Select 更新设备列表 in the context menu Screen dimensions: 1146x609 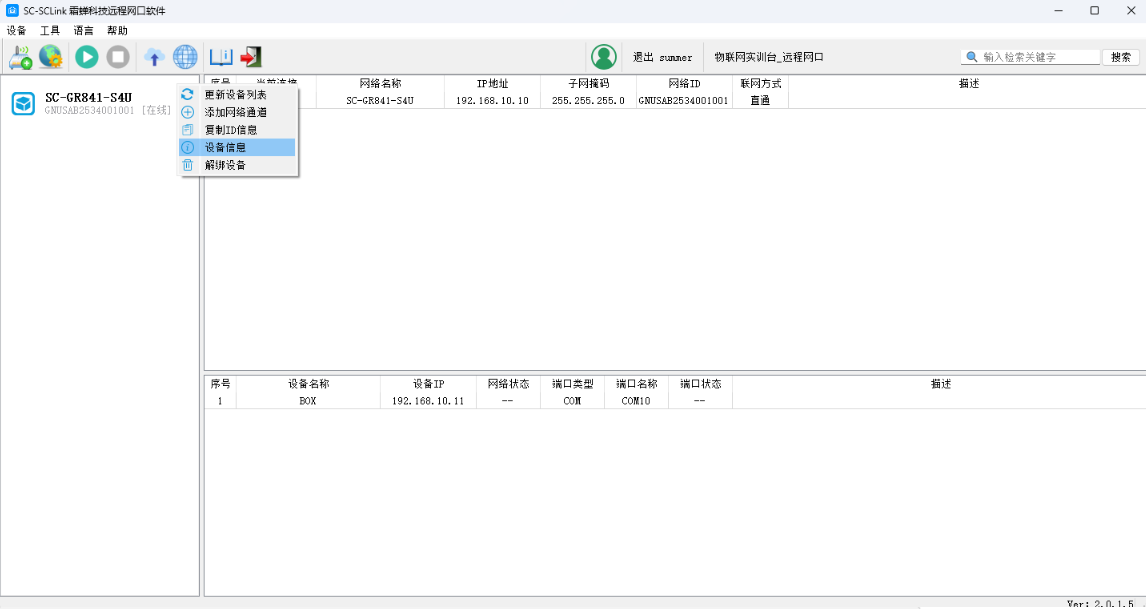click(235, 94)
